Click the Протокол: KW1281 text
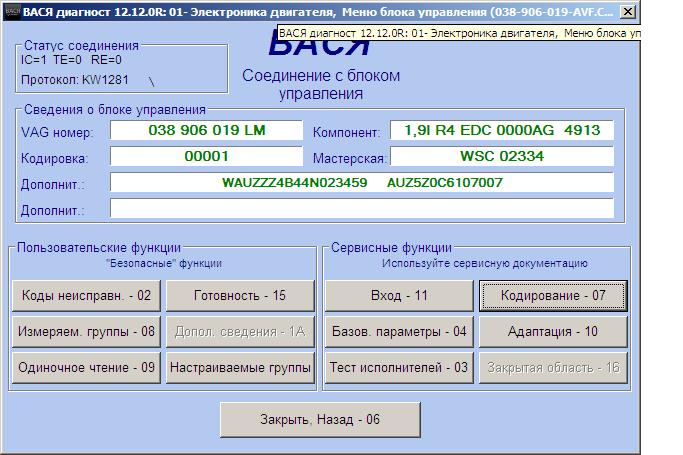This screenshot has width=683, height=455. click(x=75, y=80)
